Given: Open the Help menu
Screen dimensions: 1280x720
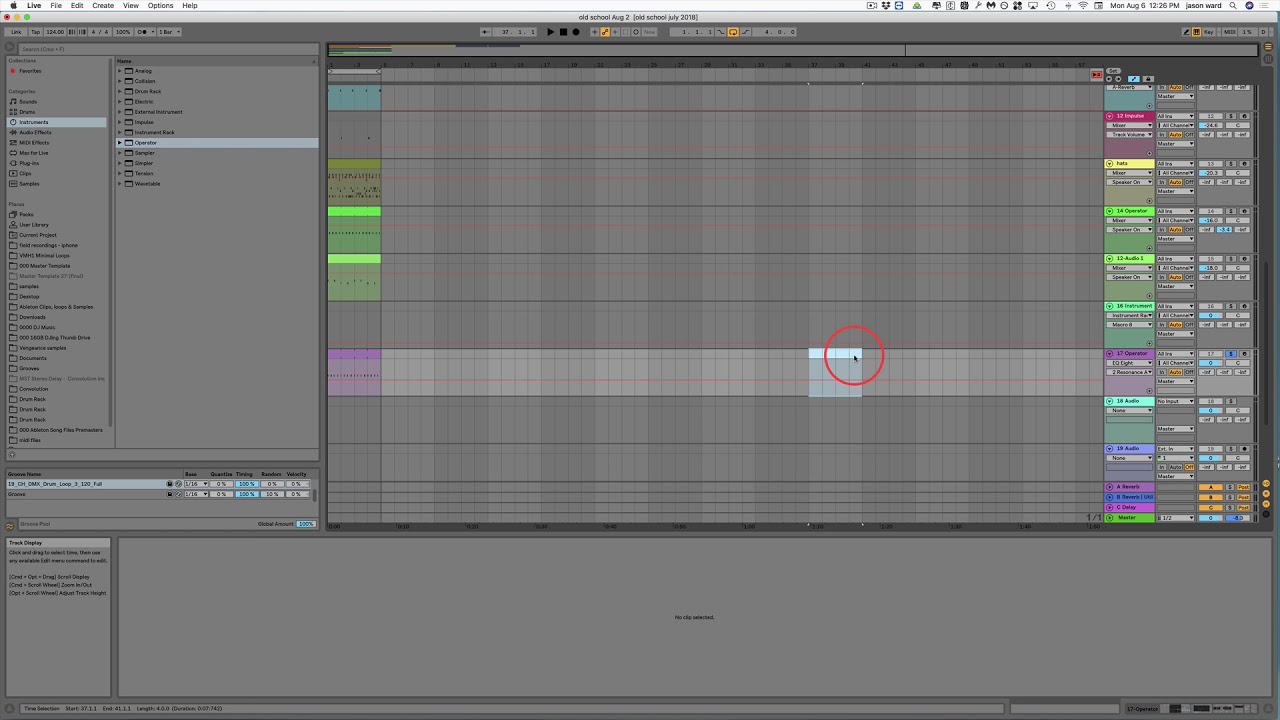Looking at the screenshot, I should (189, 6).
